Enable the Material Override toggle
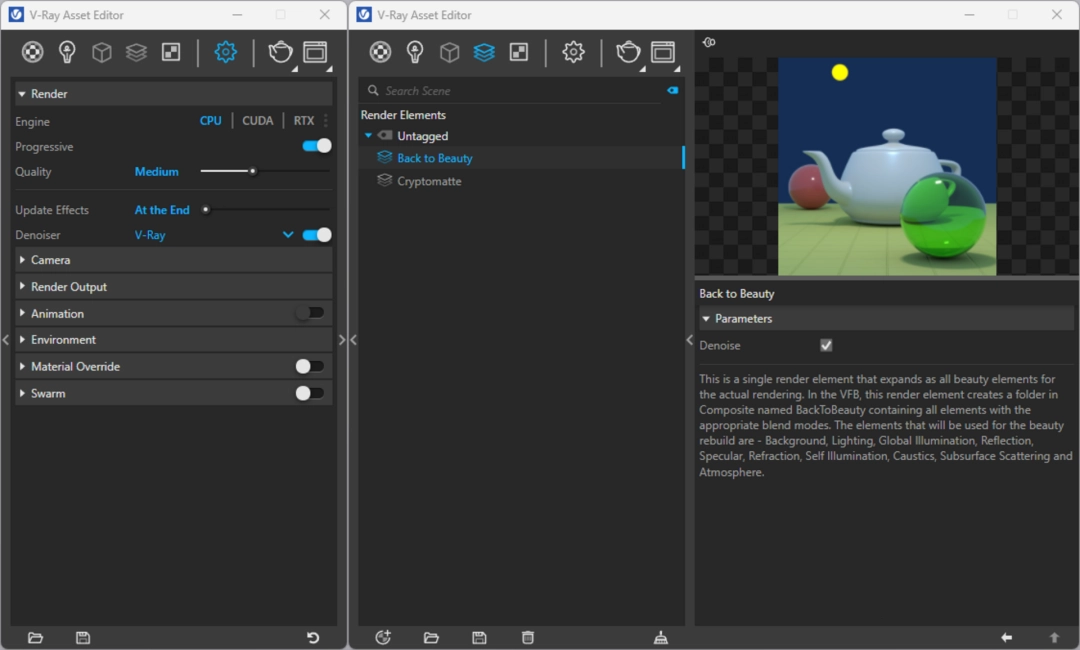This screenshot has width=1080, height=650. (309, 366)
